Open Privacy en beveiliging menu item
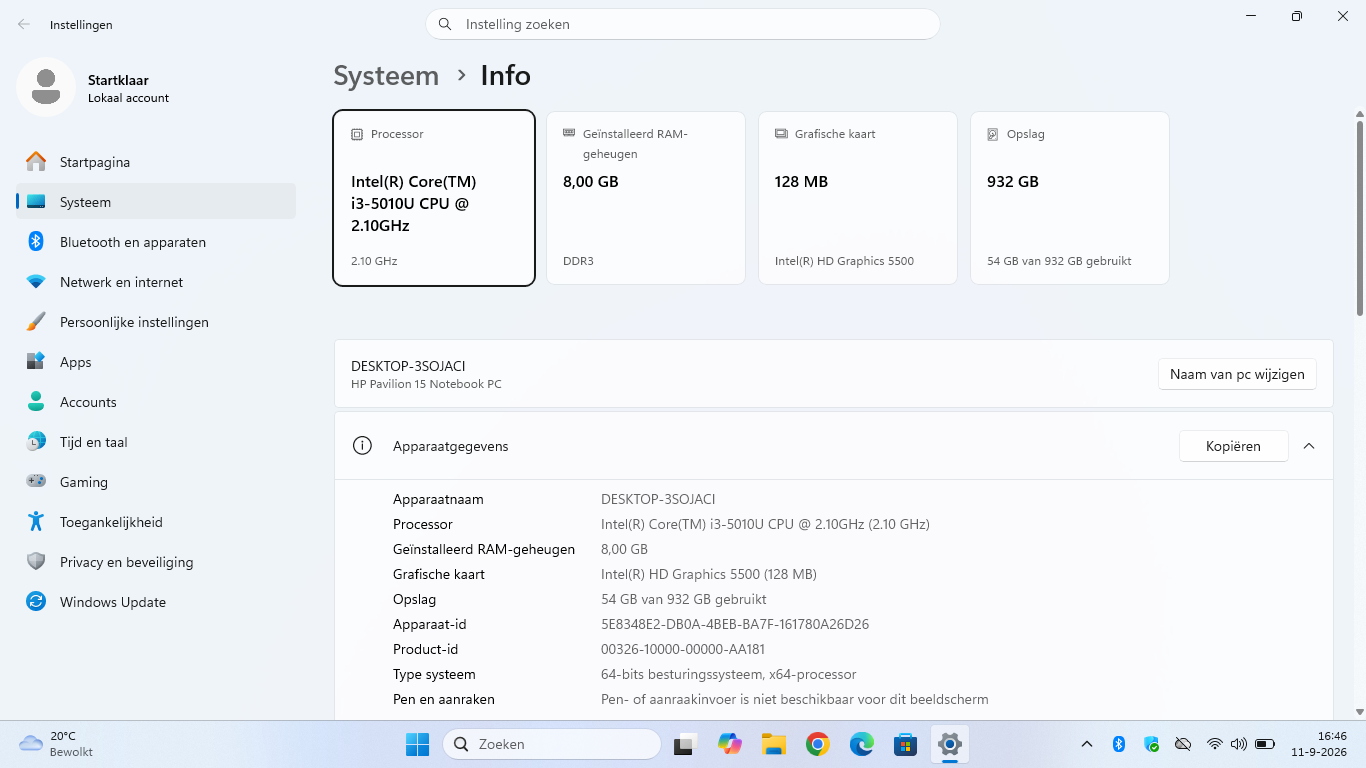This screenshot has width=1366, height=768. (x=156, y=562)
